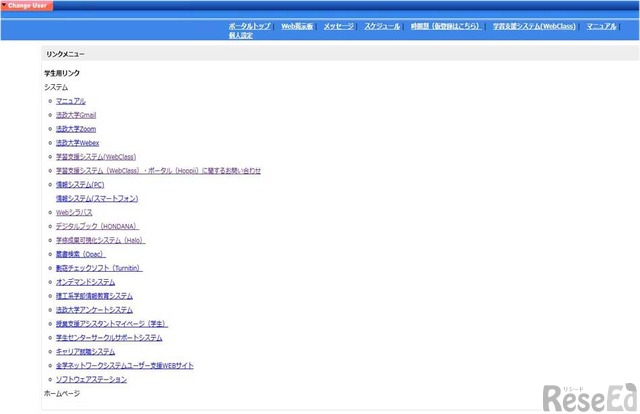This screenshot has height=414, width=640.
Task: Open the 剽窃チェックソフト (Turnitin) link
Action: coord(99,268)
